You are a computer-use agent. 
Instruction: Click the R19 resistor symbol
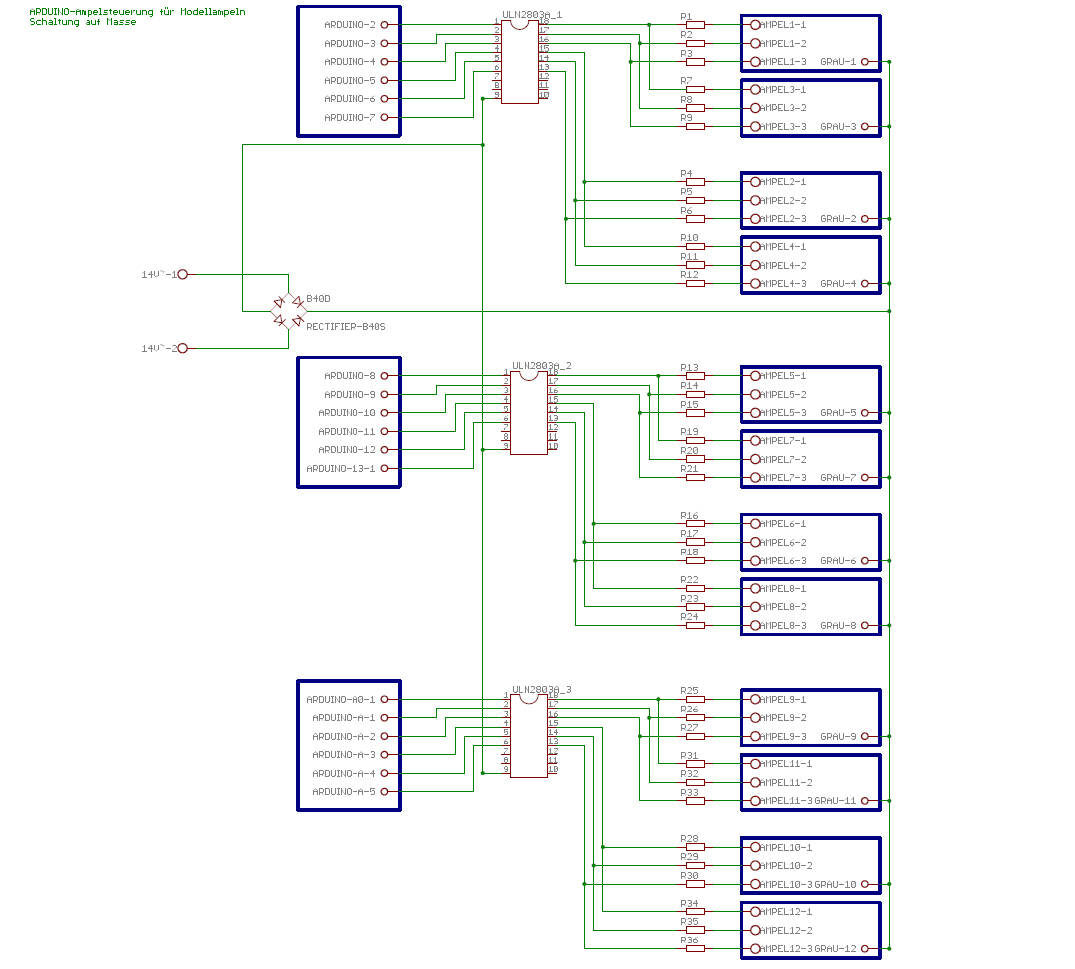point(695,440)
